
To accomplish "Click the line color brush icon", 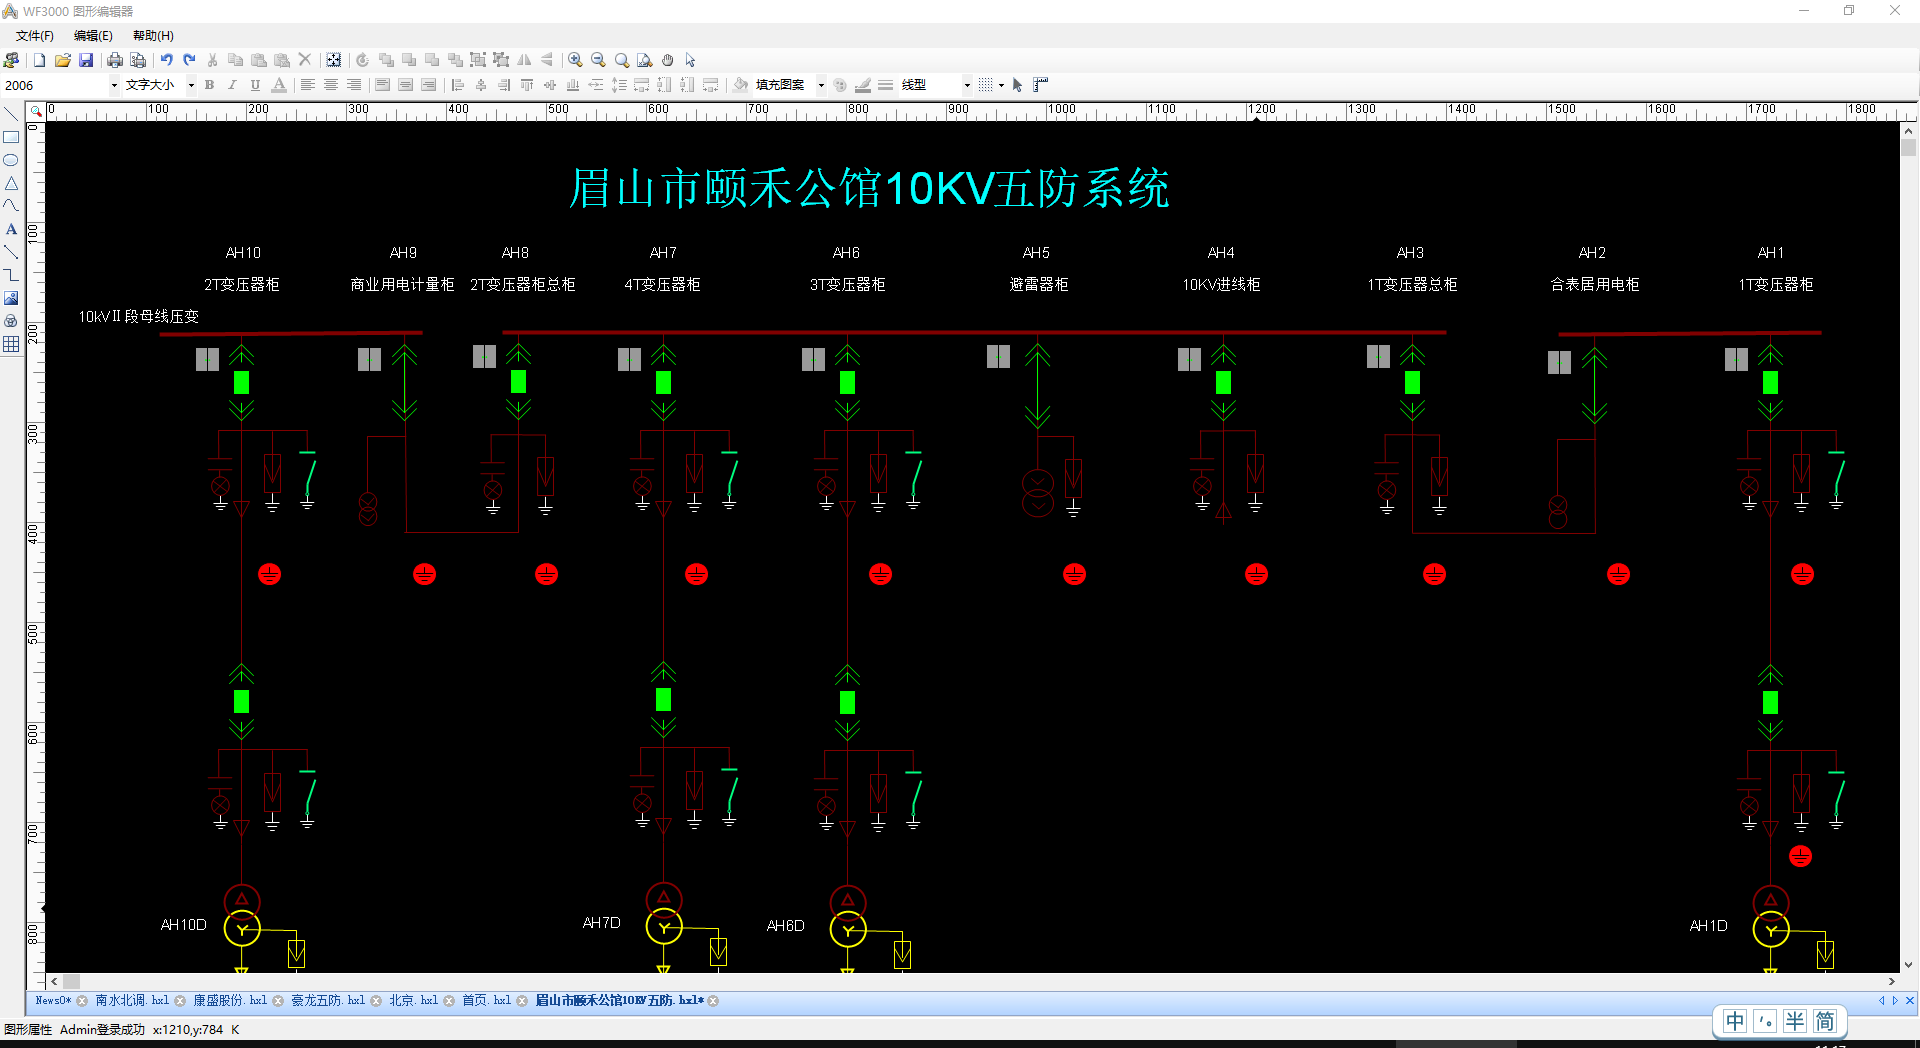I will click(x=863, y=85).
